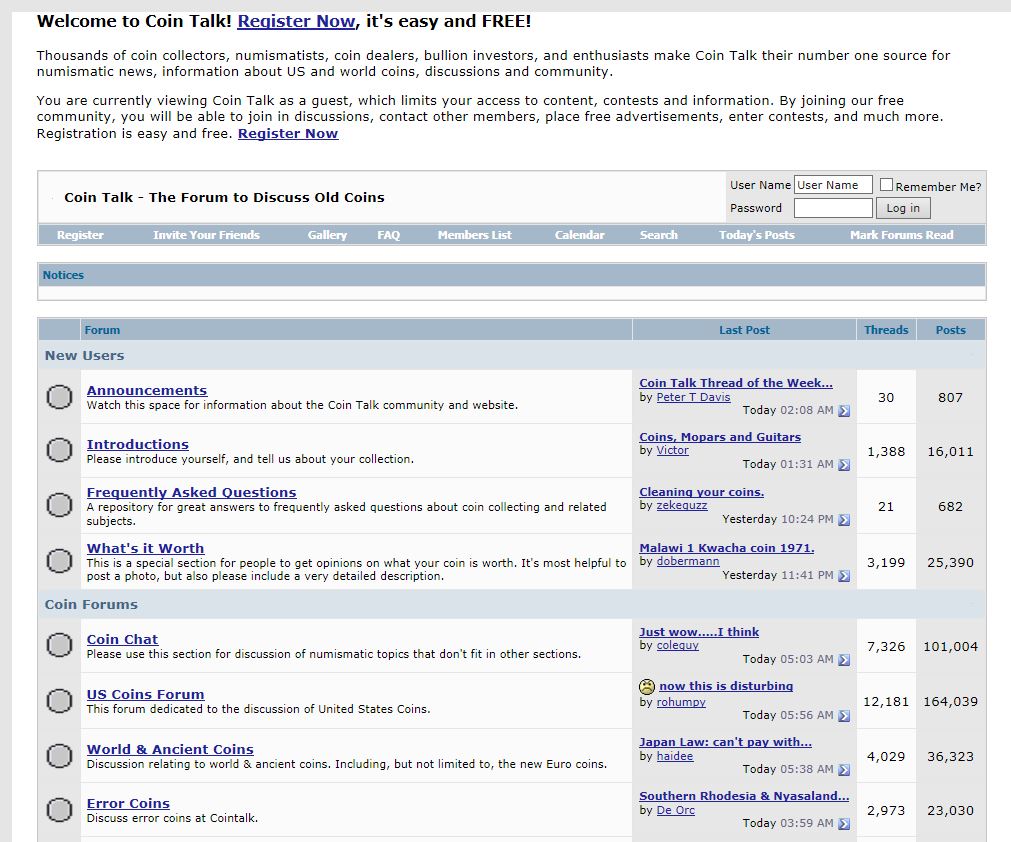
Task: Click the status icon beside World & Ancient Coins
Action: (x=59, y=756)
